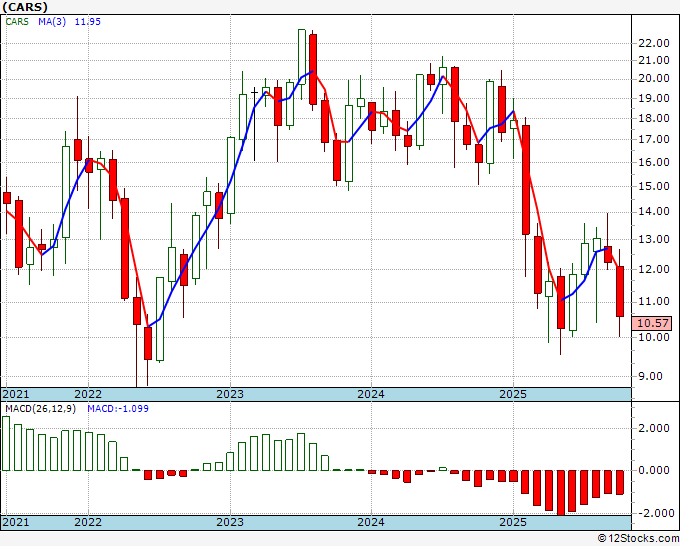This screenshot has width=680, height=546.
Task: Click the 13.00 price axis label
Action: tap(654, 239)
